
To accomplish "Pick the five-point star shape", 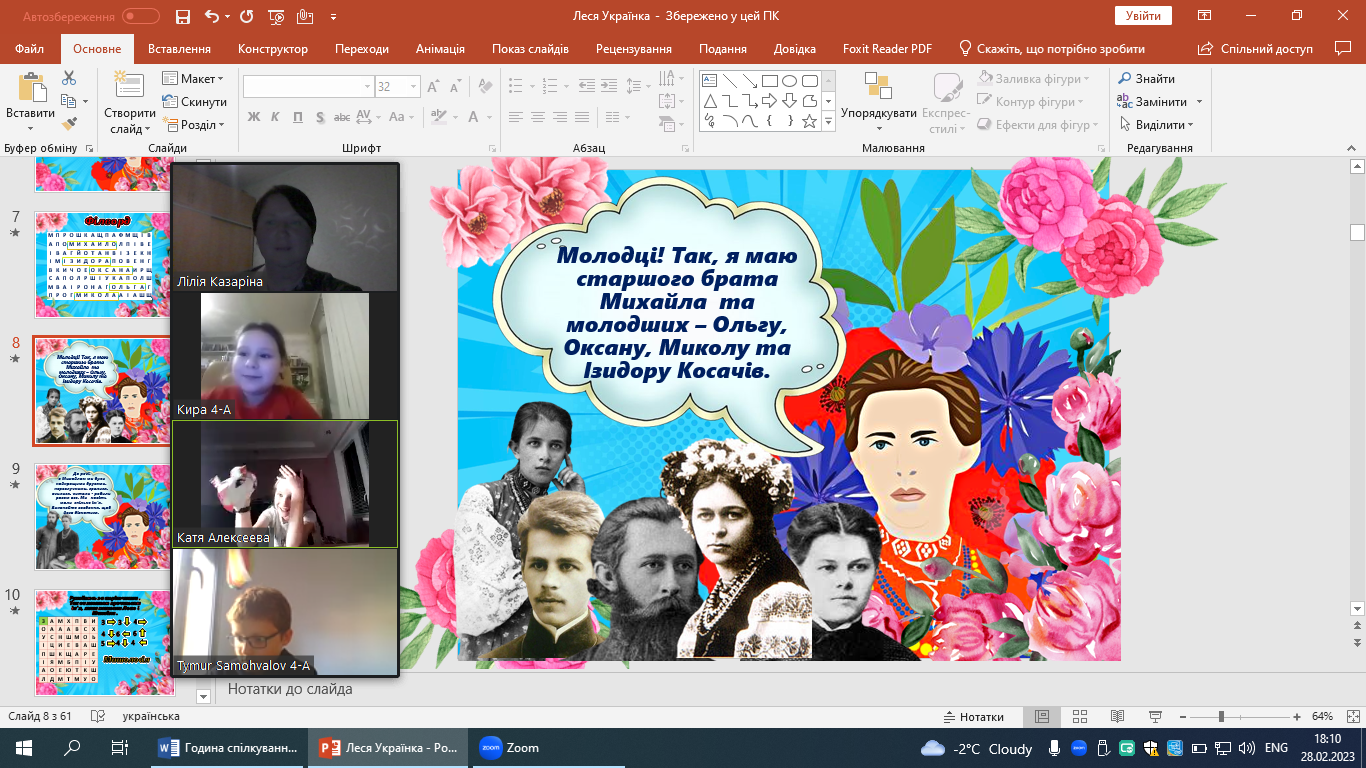I will pos(809,121).
